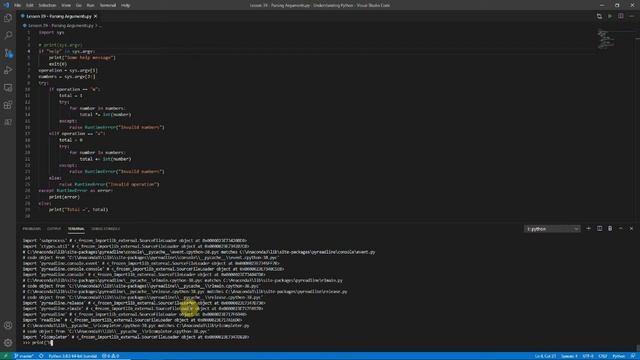Click the 'exit(0)' code line

pyautogui.click(x=58, y=64)
